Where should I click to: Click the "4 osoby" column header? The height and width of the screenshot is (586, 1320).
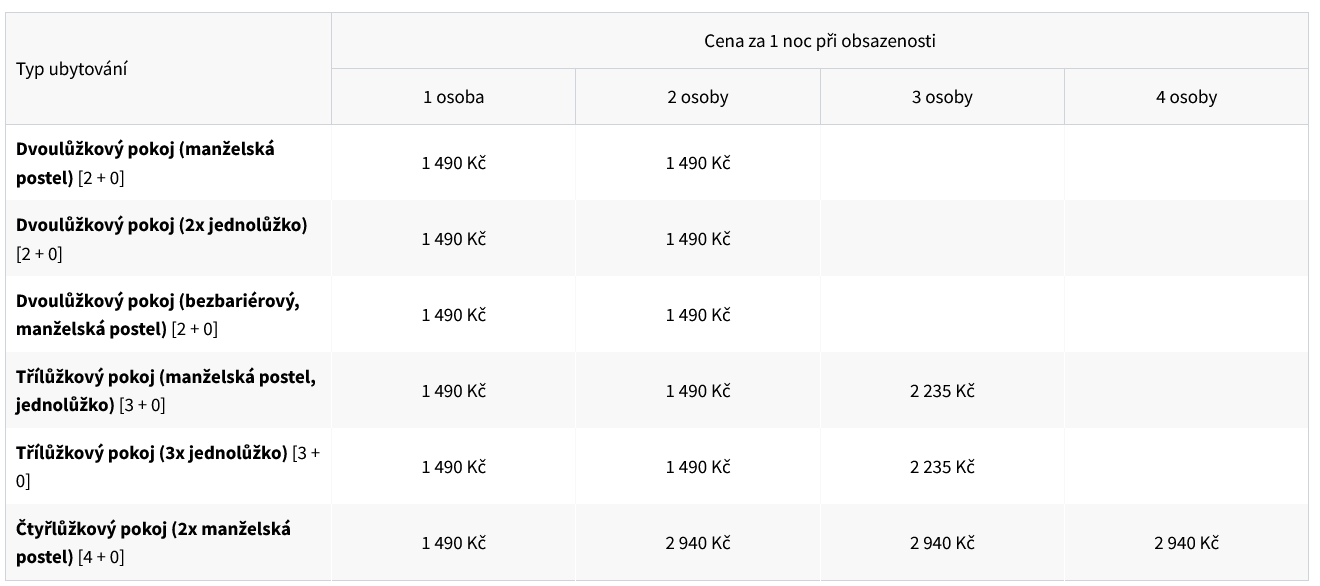point(1186,97)
